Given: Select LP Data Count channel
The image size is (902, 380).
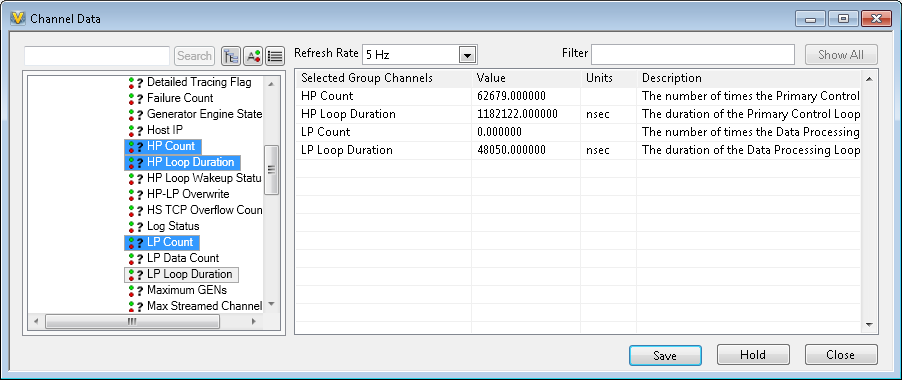Looking at the screenshot, I should point(183,258).
